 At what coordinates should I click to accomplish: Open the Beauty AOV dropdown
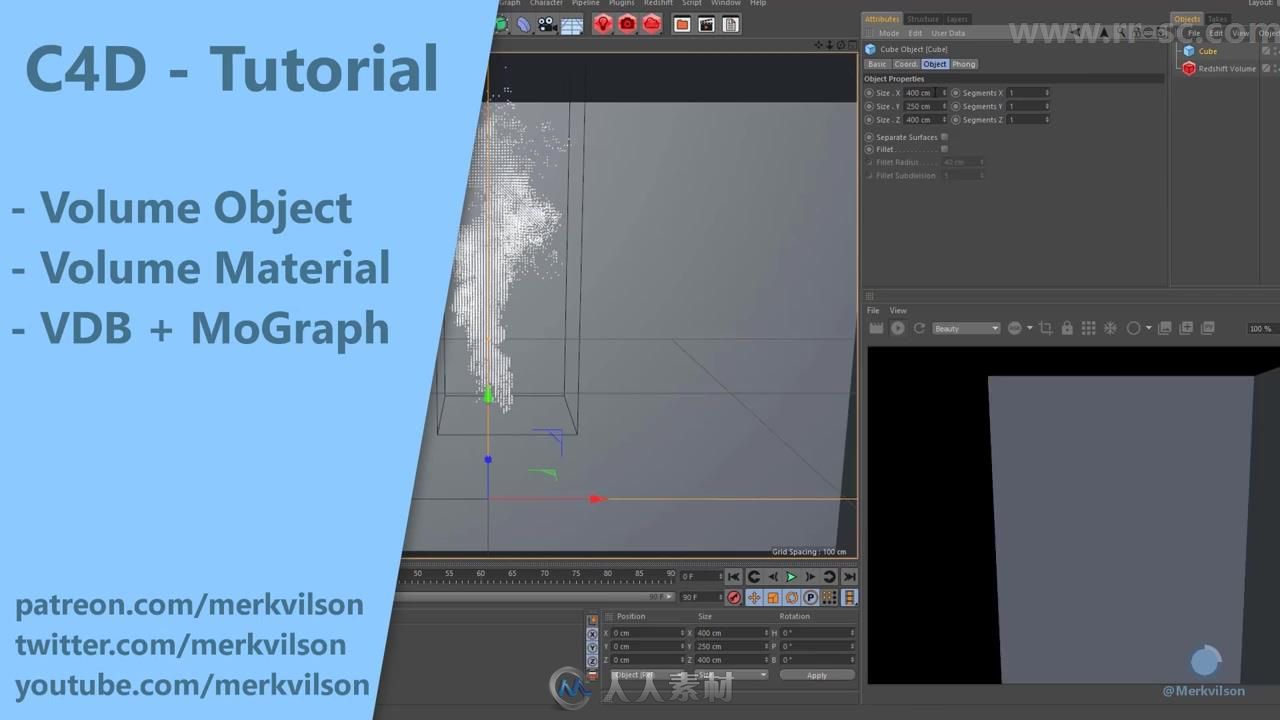tap(966, 328)
